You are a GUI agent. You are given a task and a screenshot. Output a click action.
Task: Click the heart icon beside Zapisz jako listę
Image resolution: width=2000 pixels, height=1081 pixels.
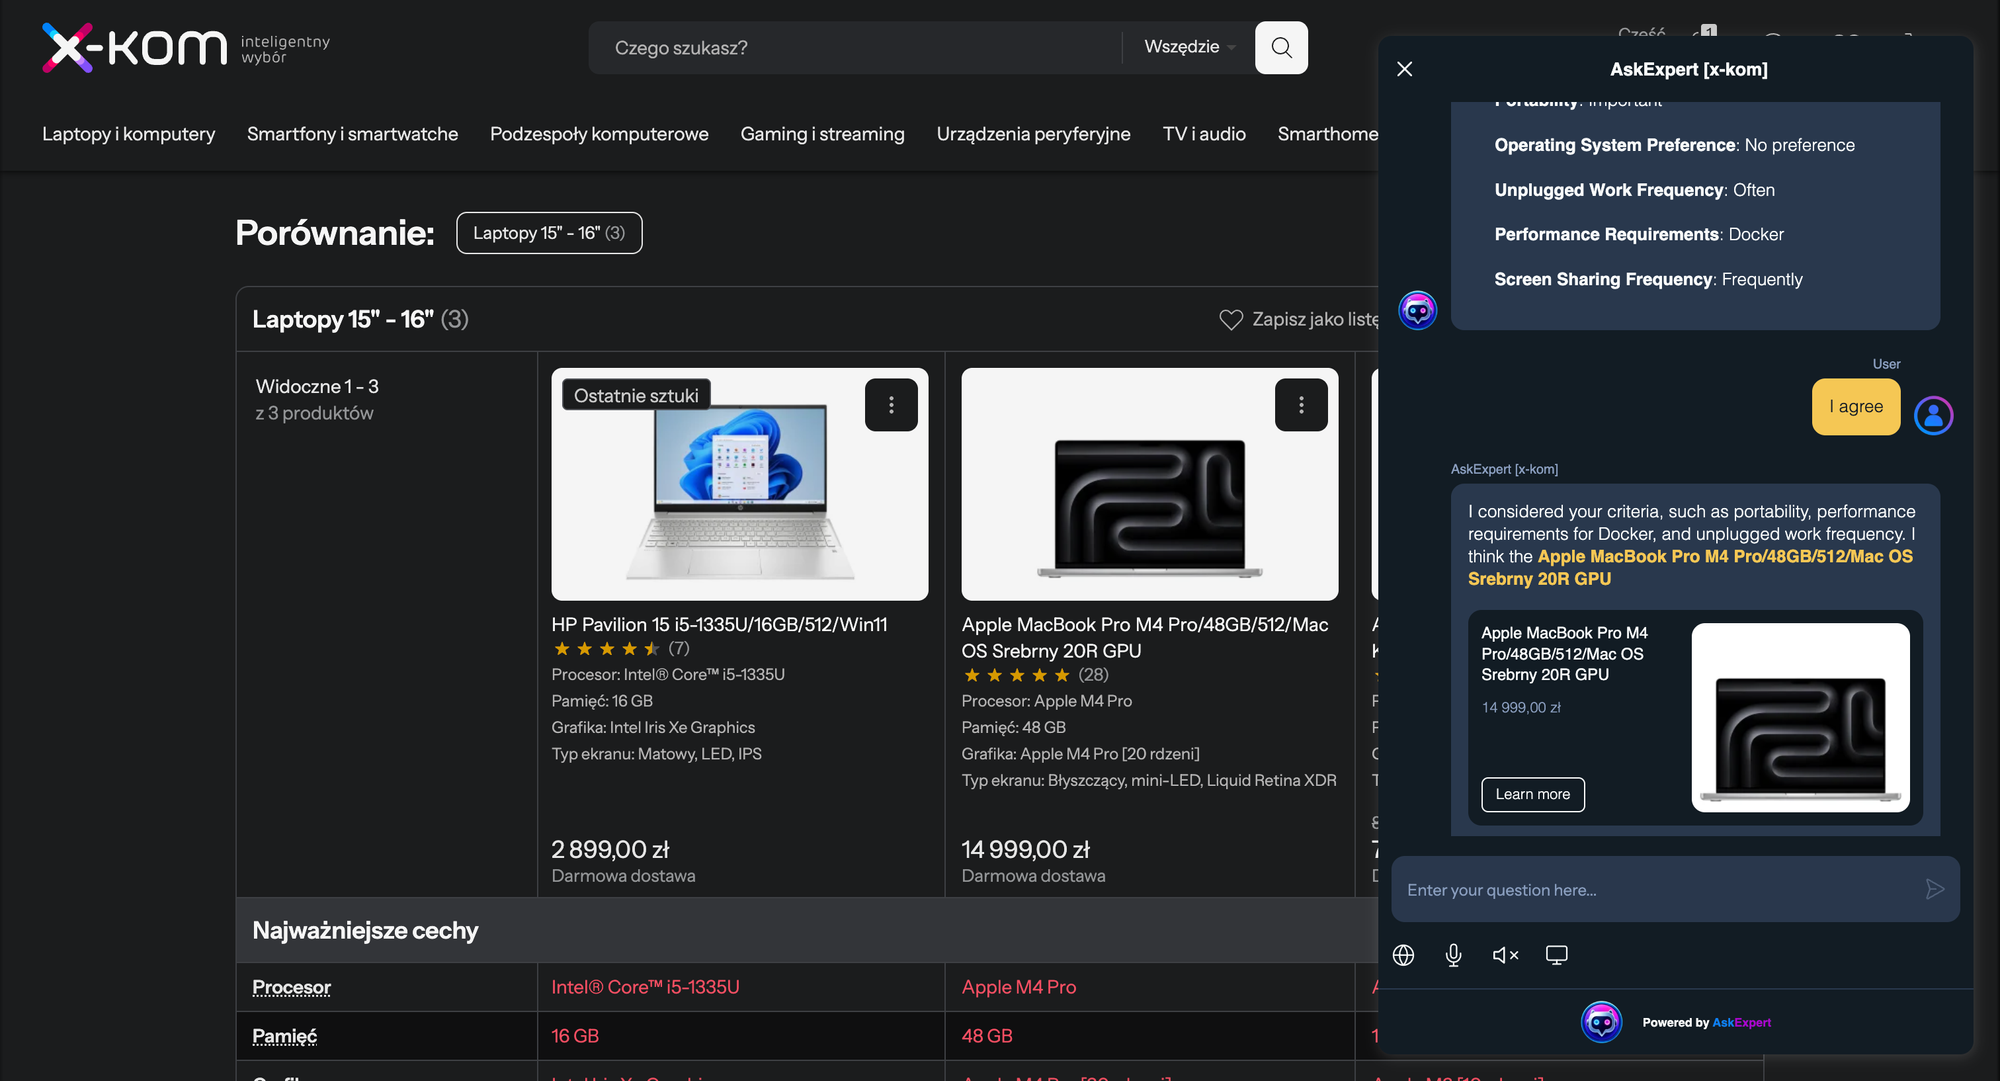point(1231,319)
